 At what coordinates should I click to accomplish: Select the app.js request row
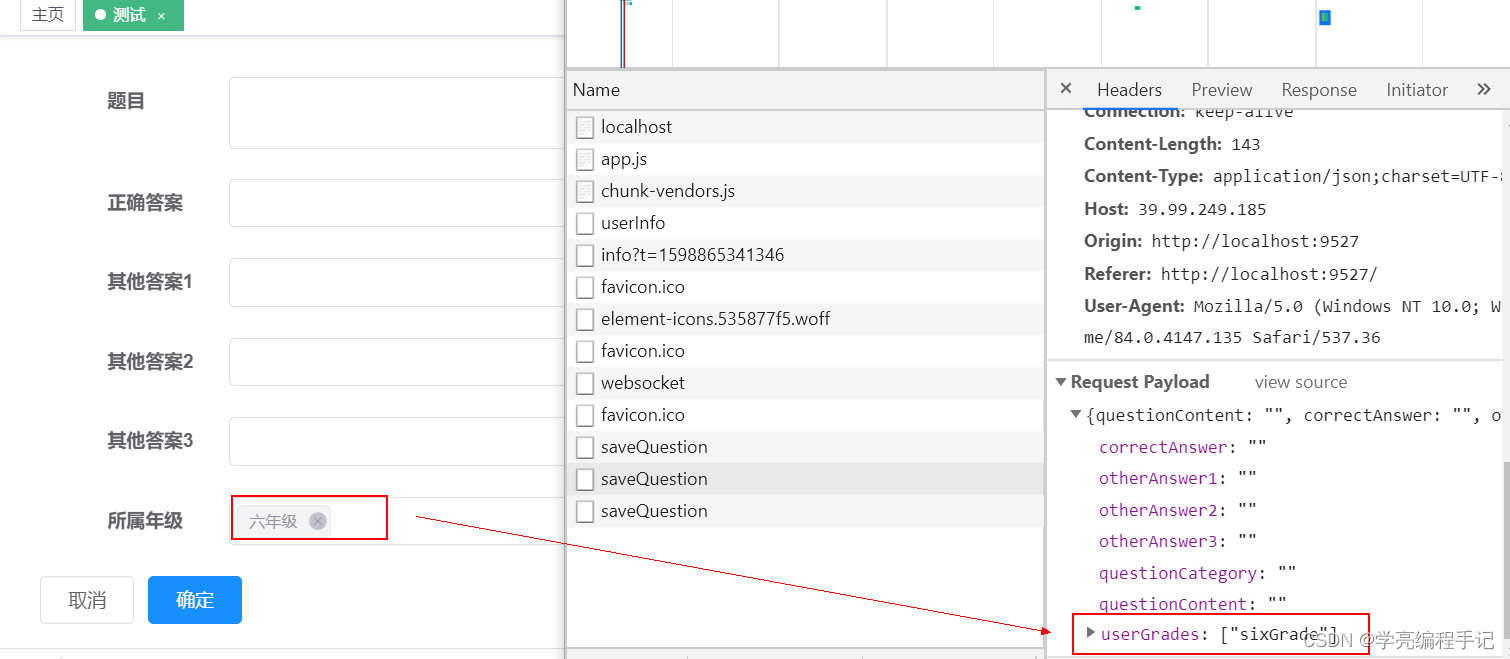point(805,159)
